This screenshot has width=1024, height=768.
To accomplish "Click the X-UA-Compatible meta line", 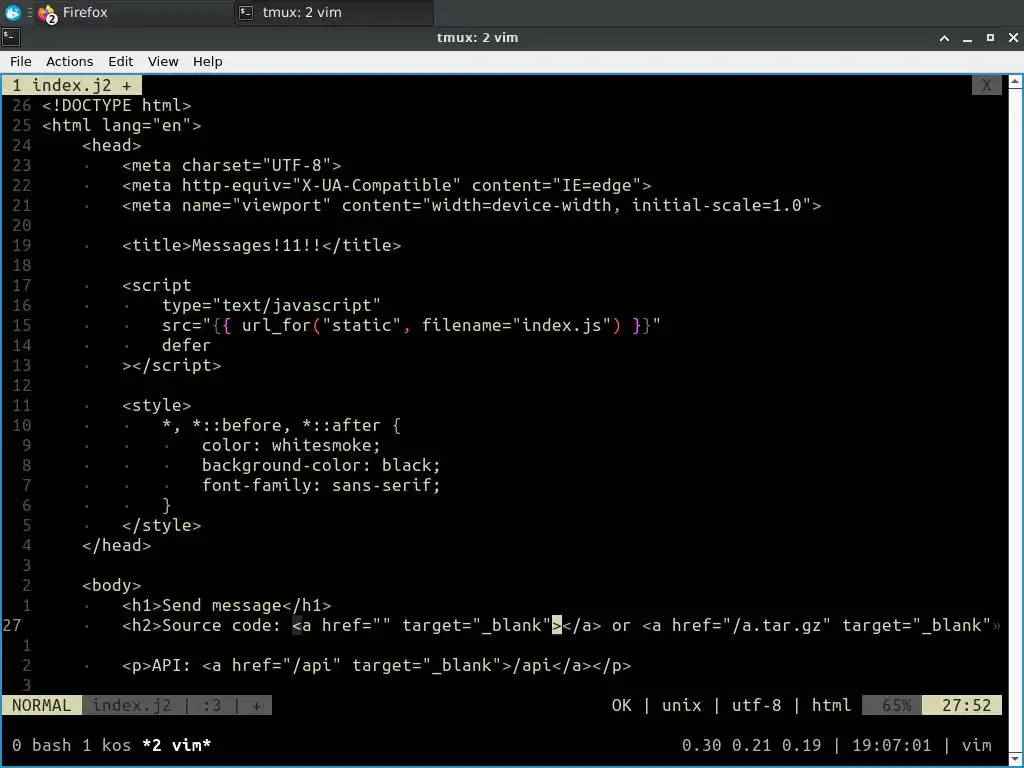I will (x=387, y=185).
